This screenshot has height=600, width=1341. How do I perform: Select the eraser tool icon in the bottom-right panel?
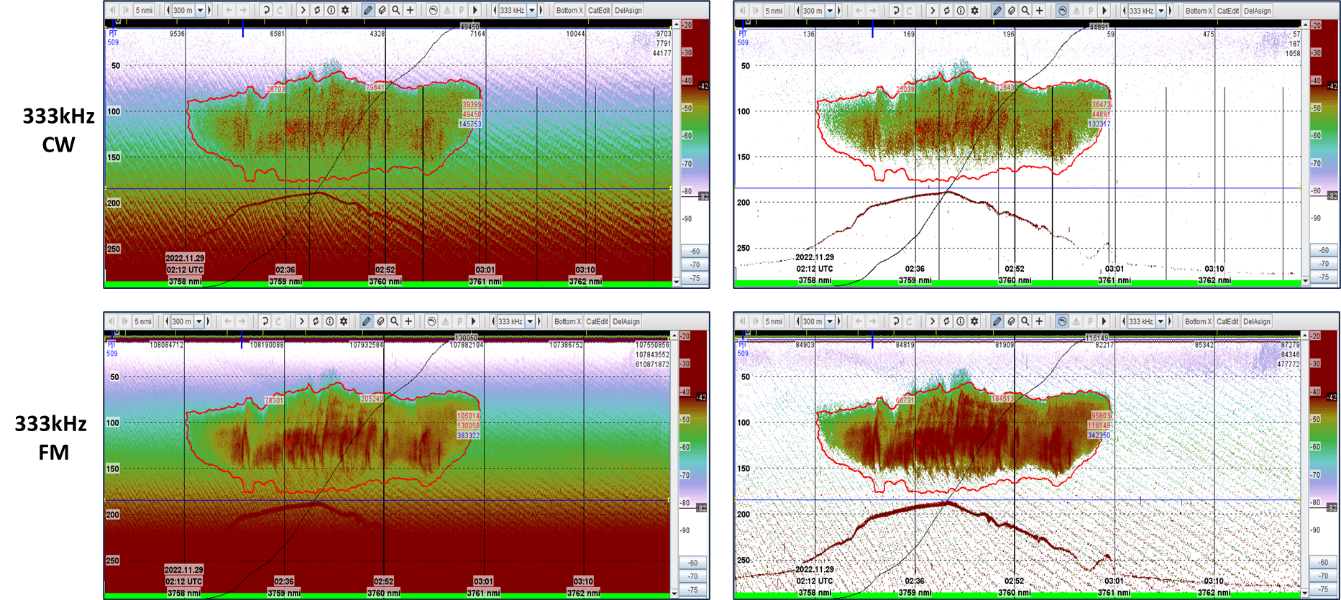point(1012,322)
